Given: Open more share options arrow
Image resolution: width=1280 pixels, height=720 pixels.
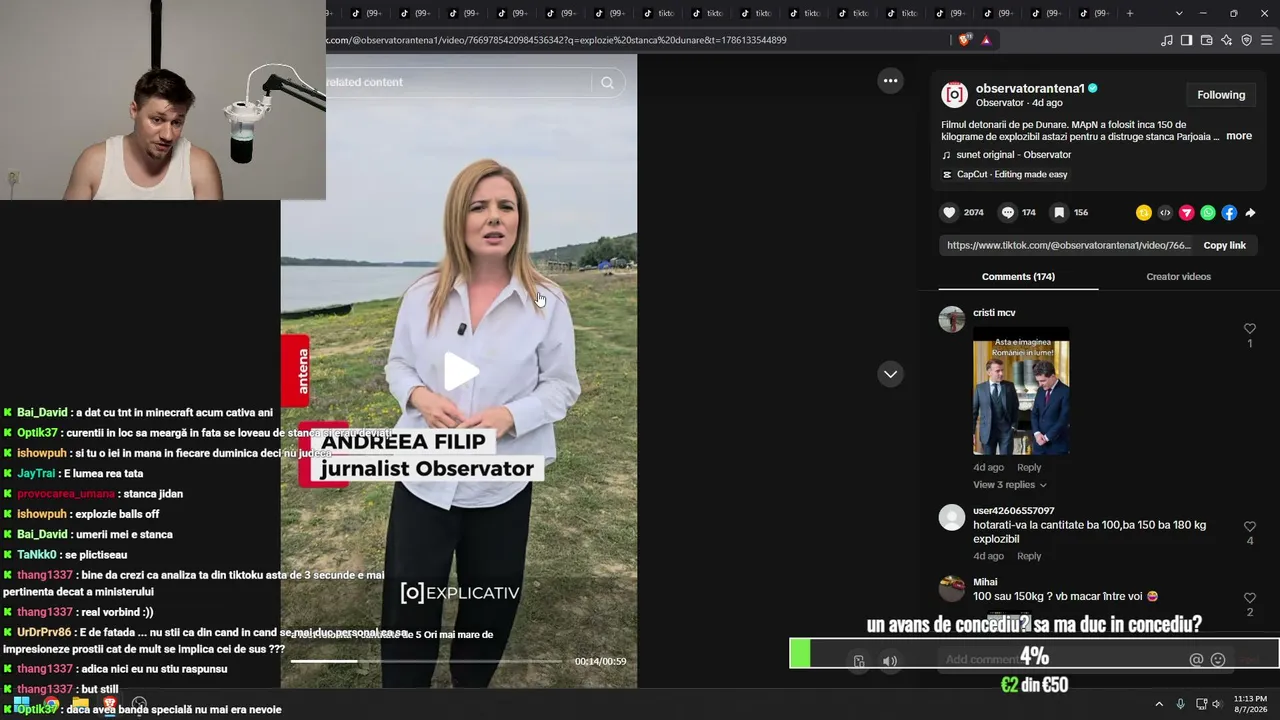Looking at the screenshot, I should (x=1250, y=213).
